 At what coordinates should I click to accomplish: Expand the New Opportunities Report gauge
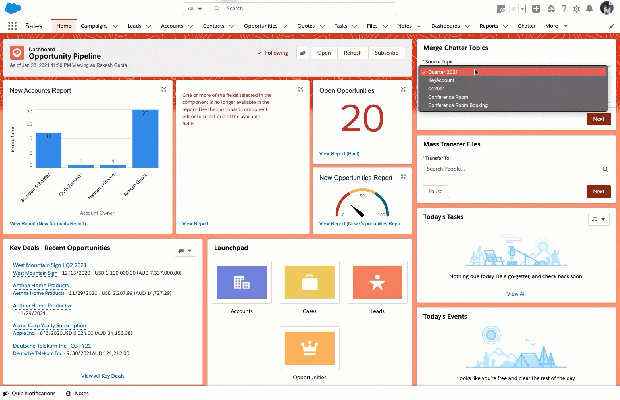click(x=403, y=176)
